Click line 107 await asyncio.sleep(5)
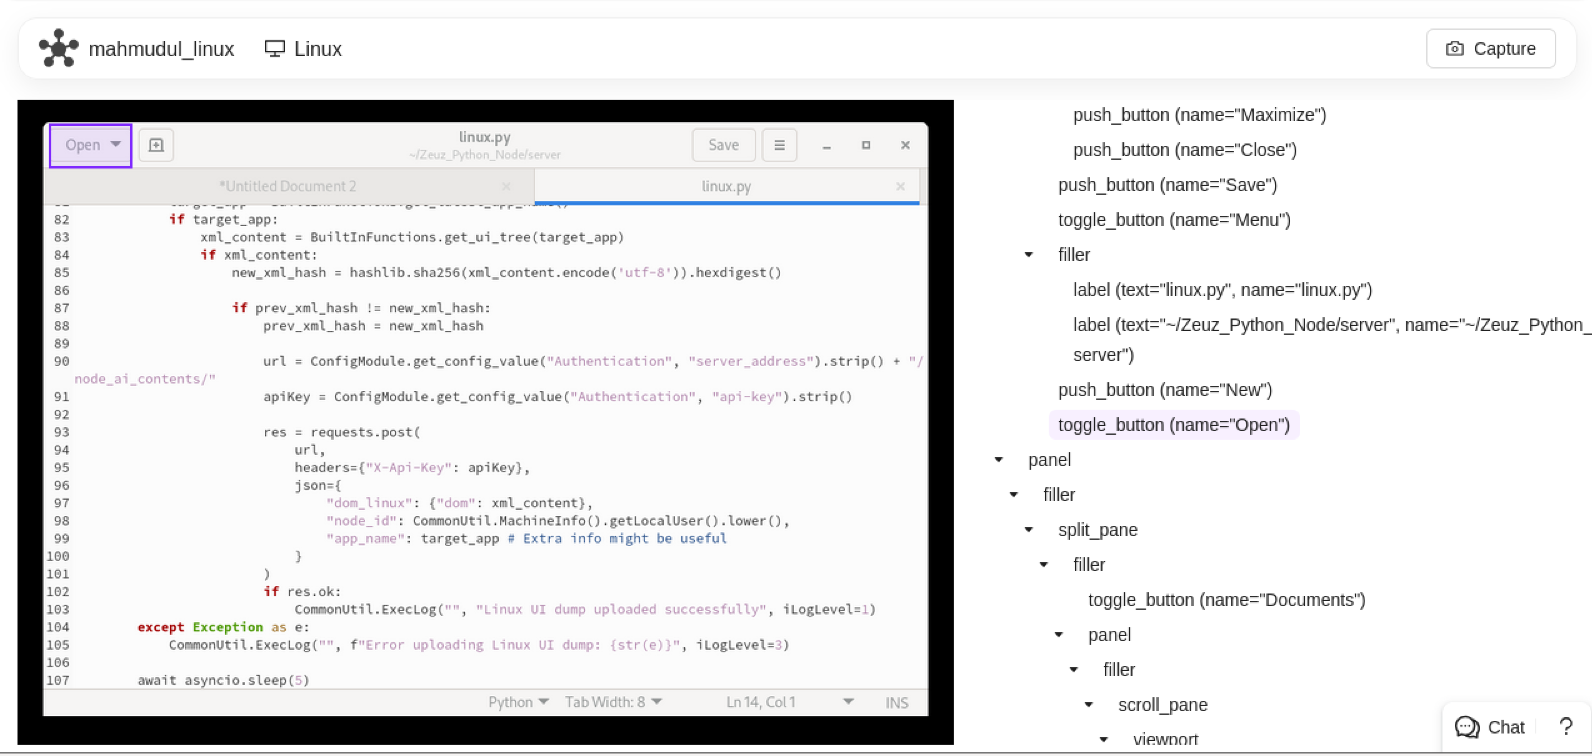This screenshot has height=756, width=1592. [224, 680]
